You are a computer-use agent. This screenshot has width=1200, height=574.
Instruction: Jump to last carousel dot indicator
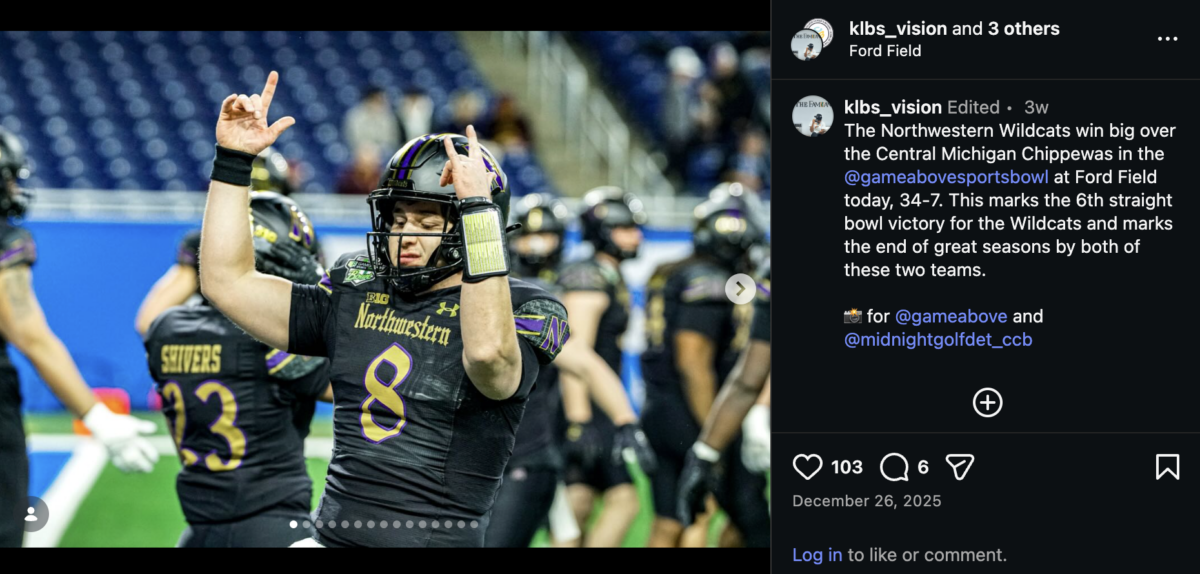click(474, 524)
